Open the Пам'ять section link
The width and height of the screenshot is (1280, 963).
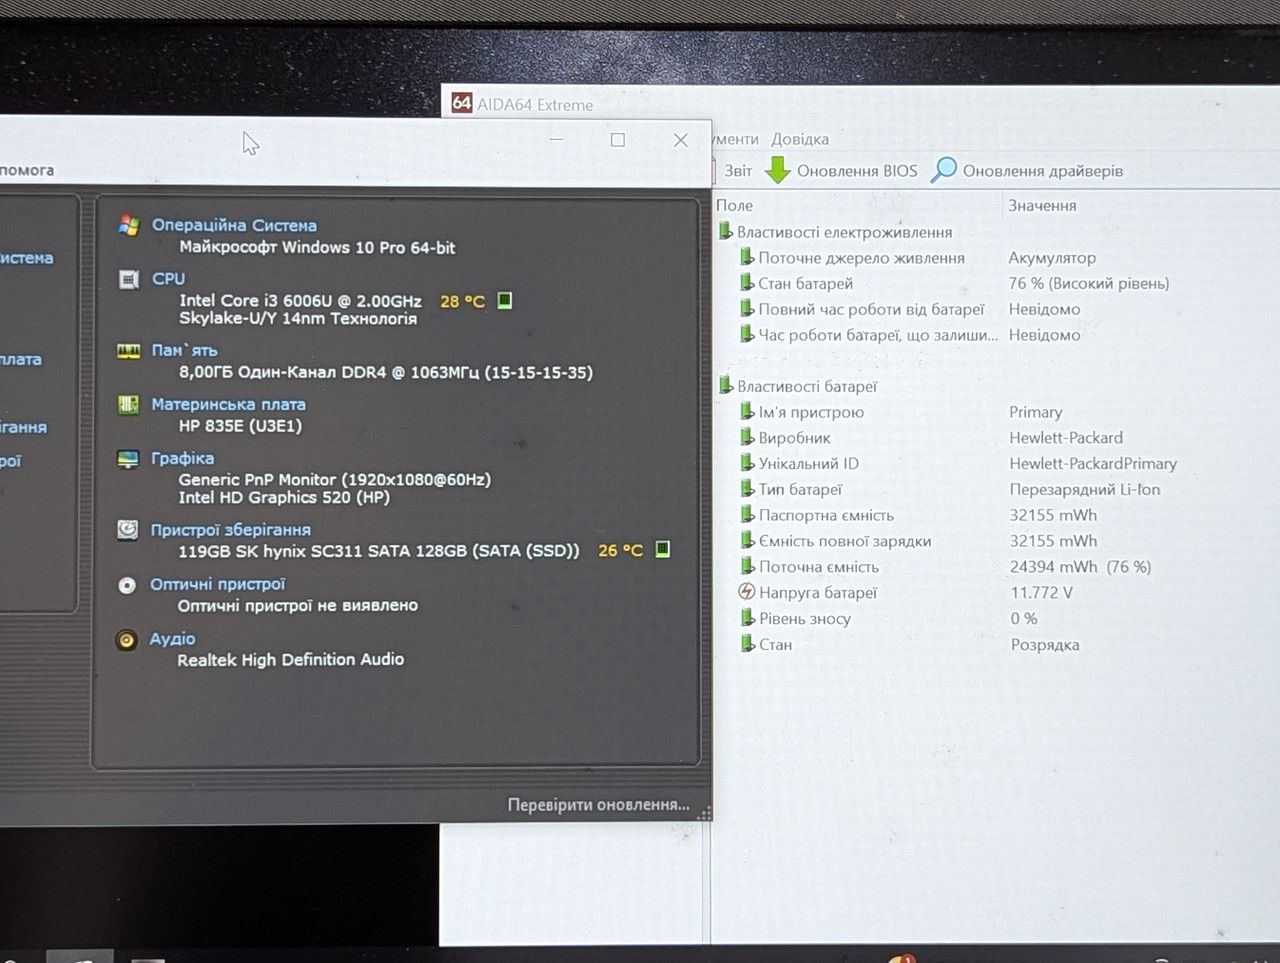coord(184,350)
